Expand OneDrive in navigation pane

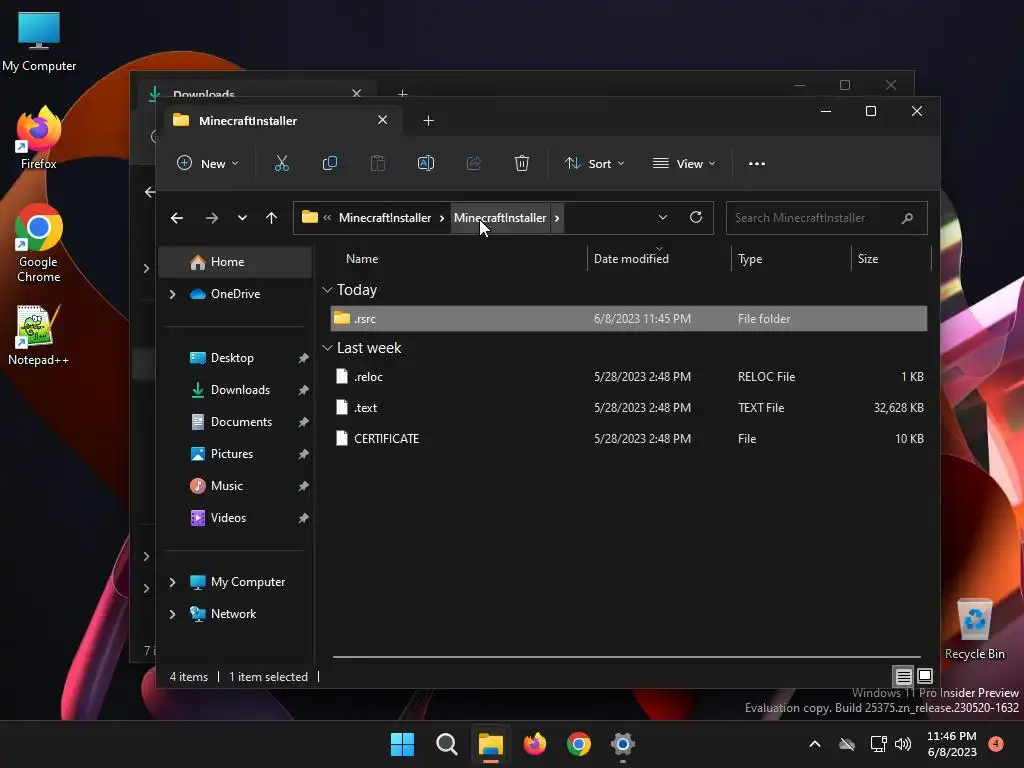pyautogui.click(x=172, y=294)
